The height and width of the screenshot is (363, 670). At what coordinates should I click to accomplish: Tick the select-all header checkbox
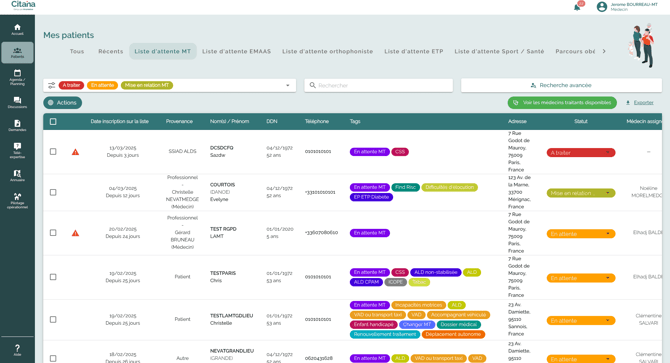tap(53, 122)
